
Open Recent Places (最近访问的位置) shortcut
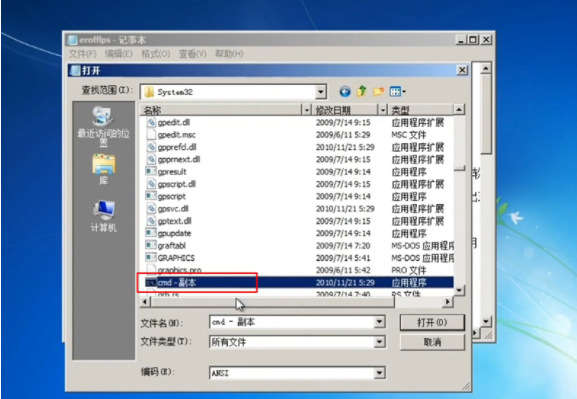pyautogui.click(x=103, y=126)
